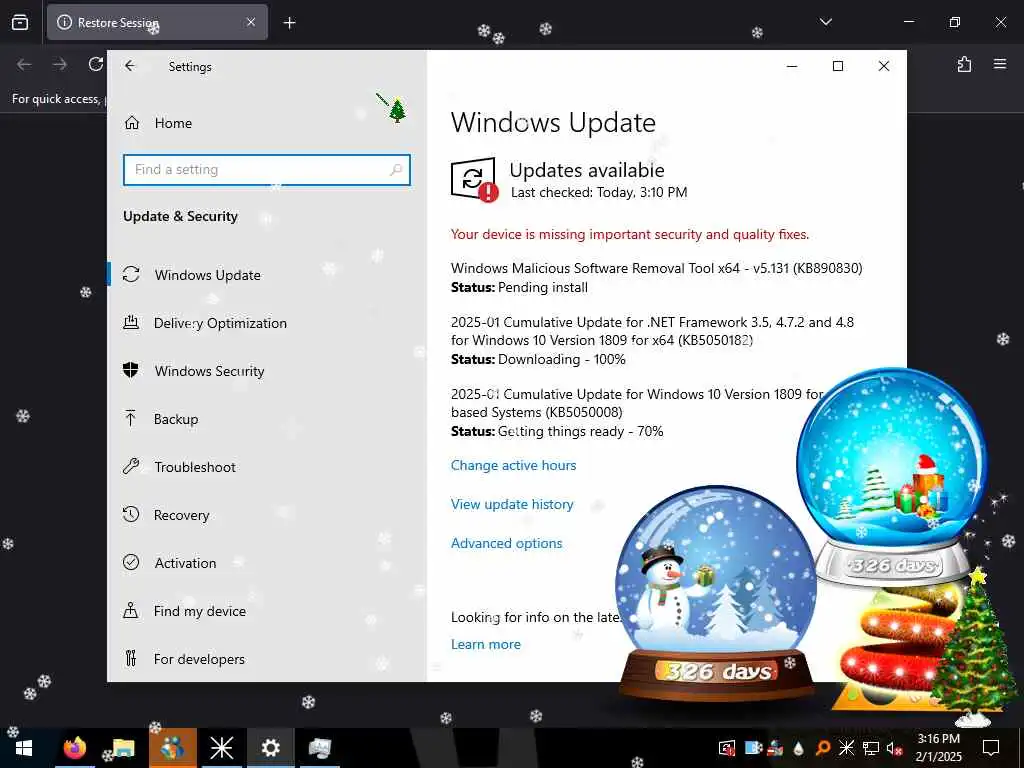The width and height of the screenshot is (1024, 768).
Task: Open View update history link
Action: tap(512, 504)
